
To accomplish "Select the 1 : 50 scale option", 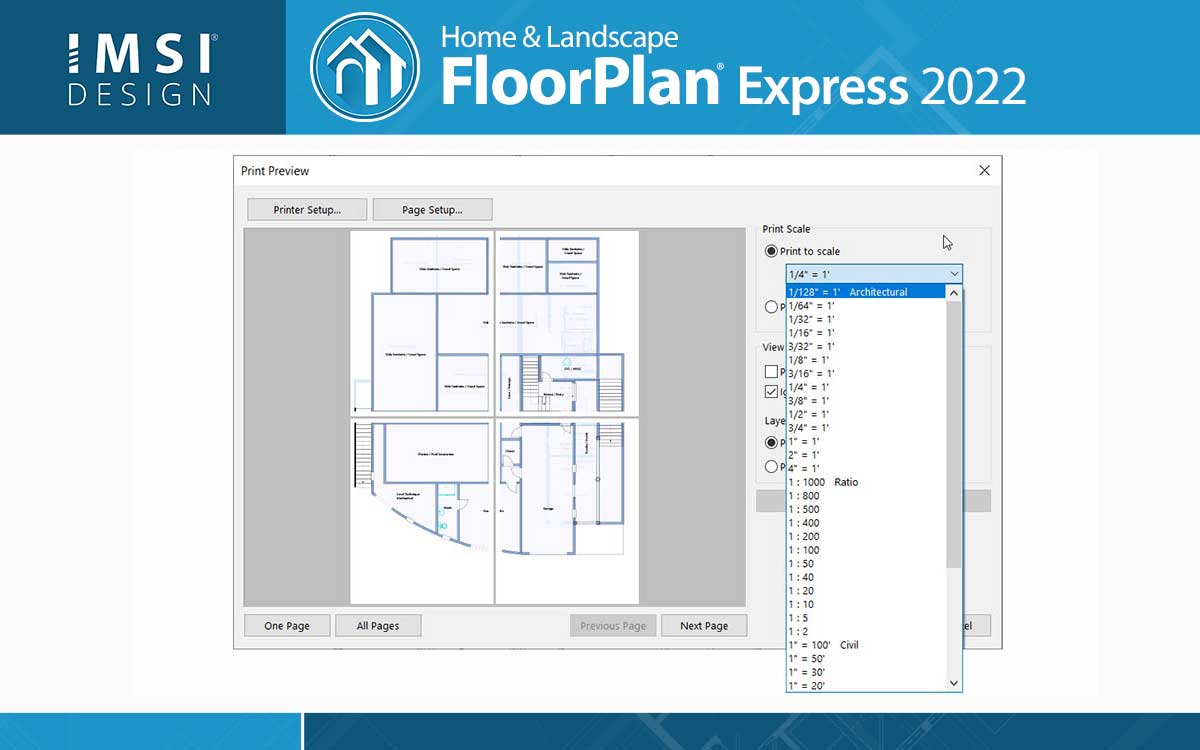I will click(x=866, y=564).
